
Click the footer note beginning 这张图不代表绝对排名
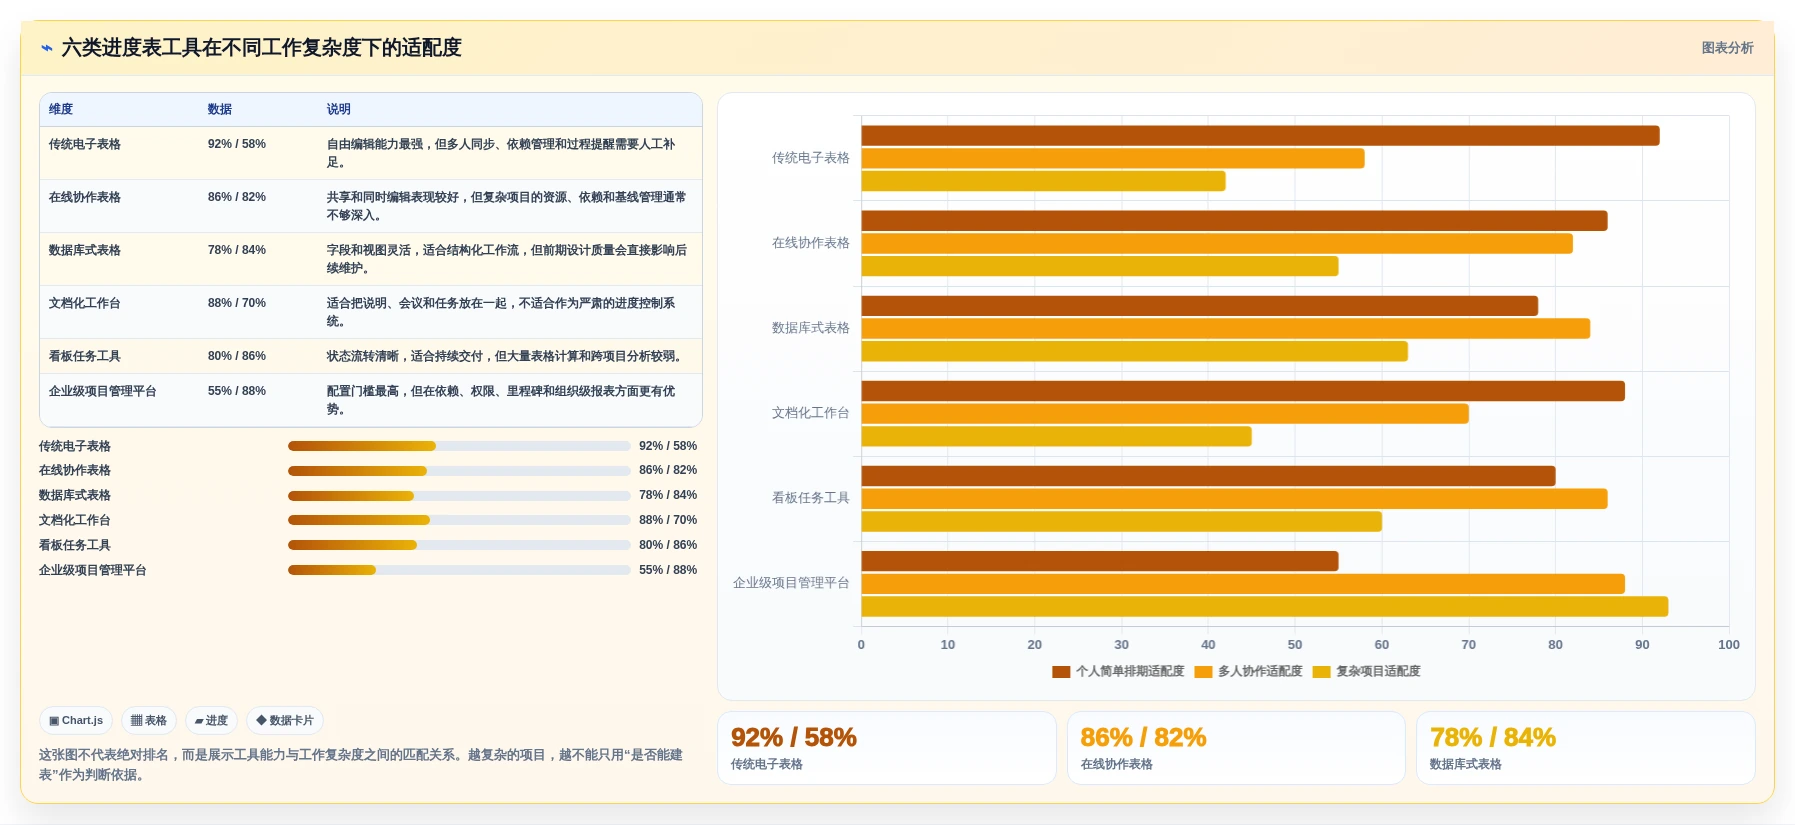click(x=361, y=765)
